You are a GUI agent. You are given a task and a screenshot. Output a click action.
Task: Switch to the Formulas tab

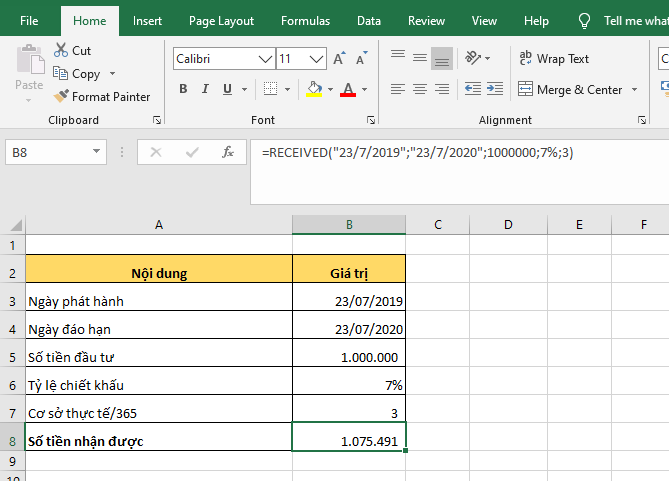[305, 20]
